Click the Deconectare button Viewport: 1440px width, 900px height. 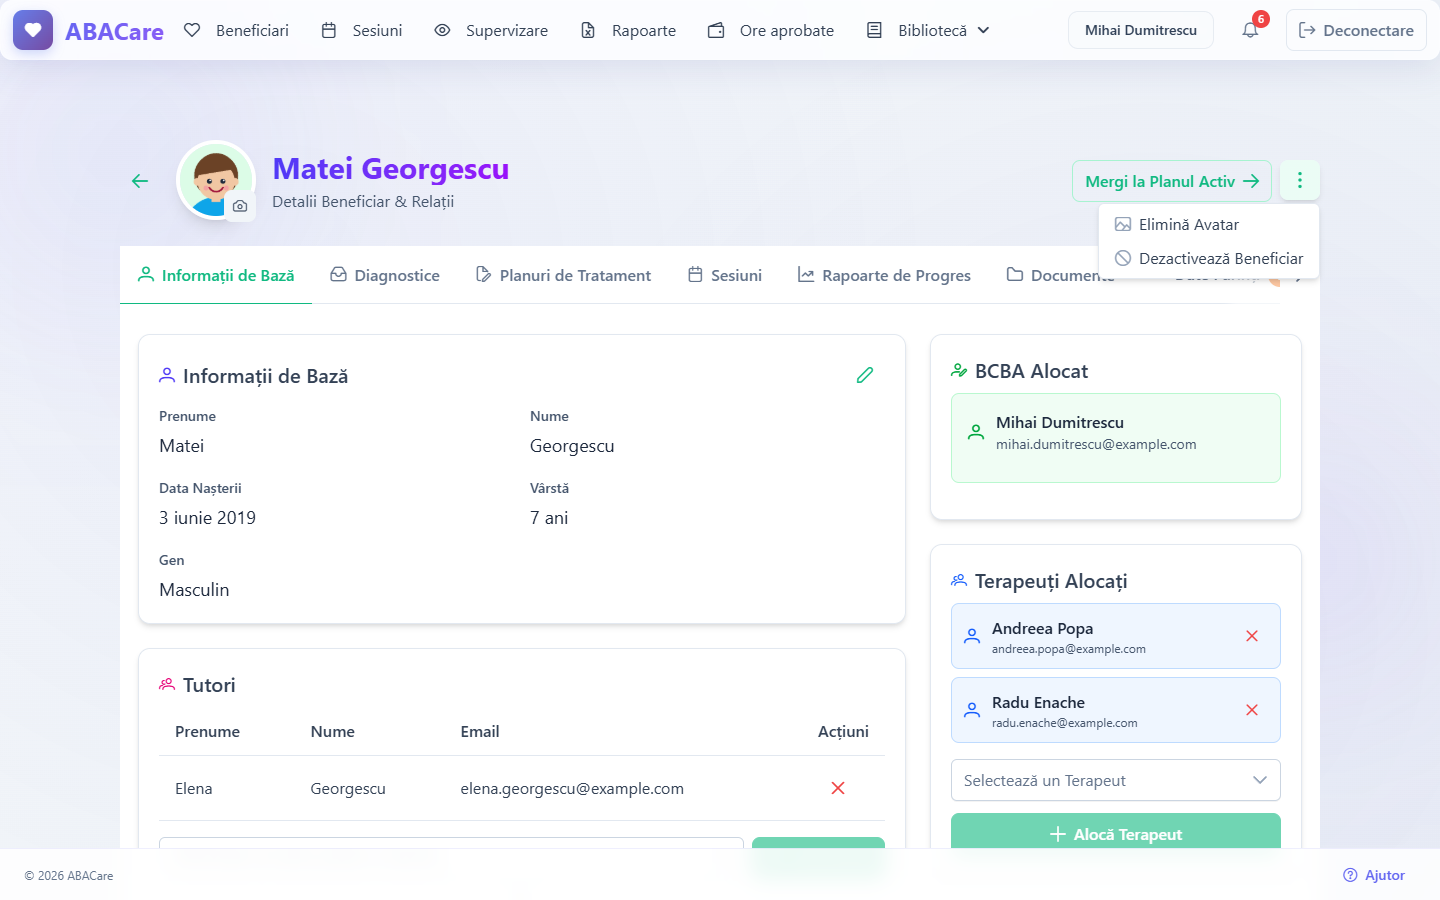coord(1356,30)
